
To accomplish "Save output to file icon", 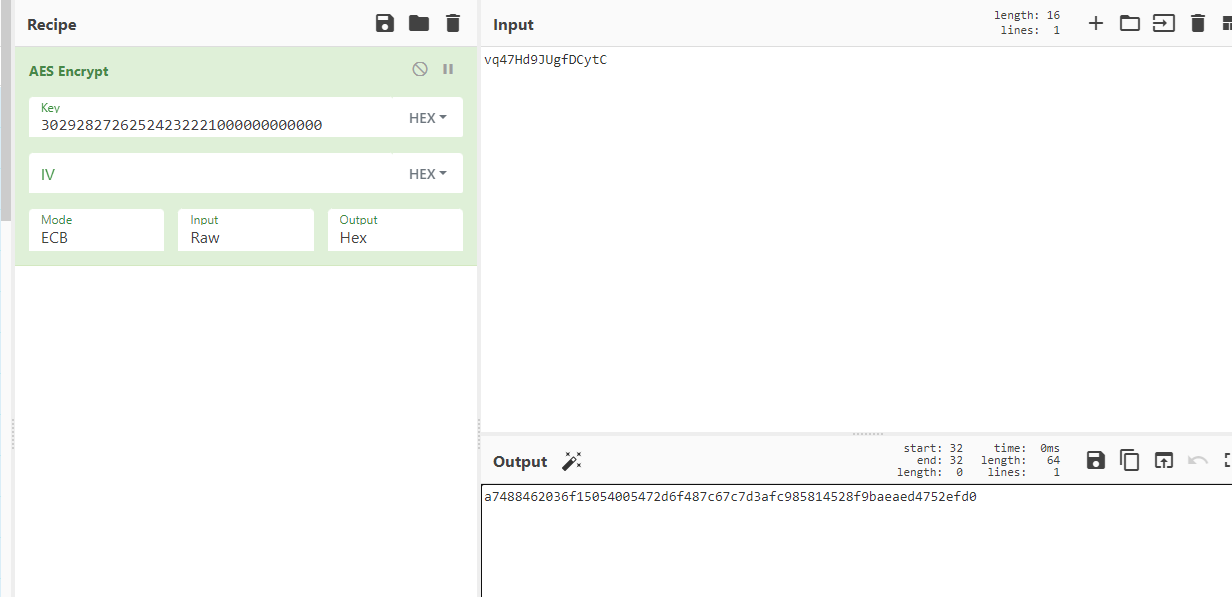I will point(1096,460).
